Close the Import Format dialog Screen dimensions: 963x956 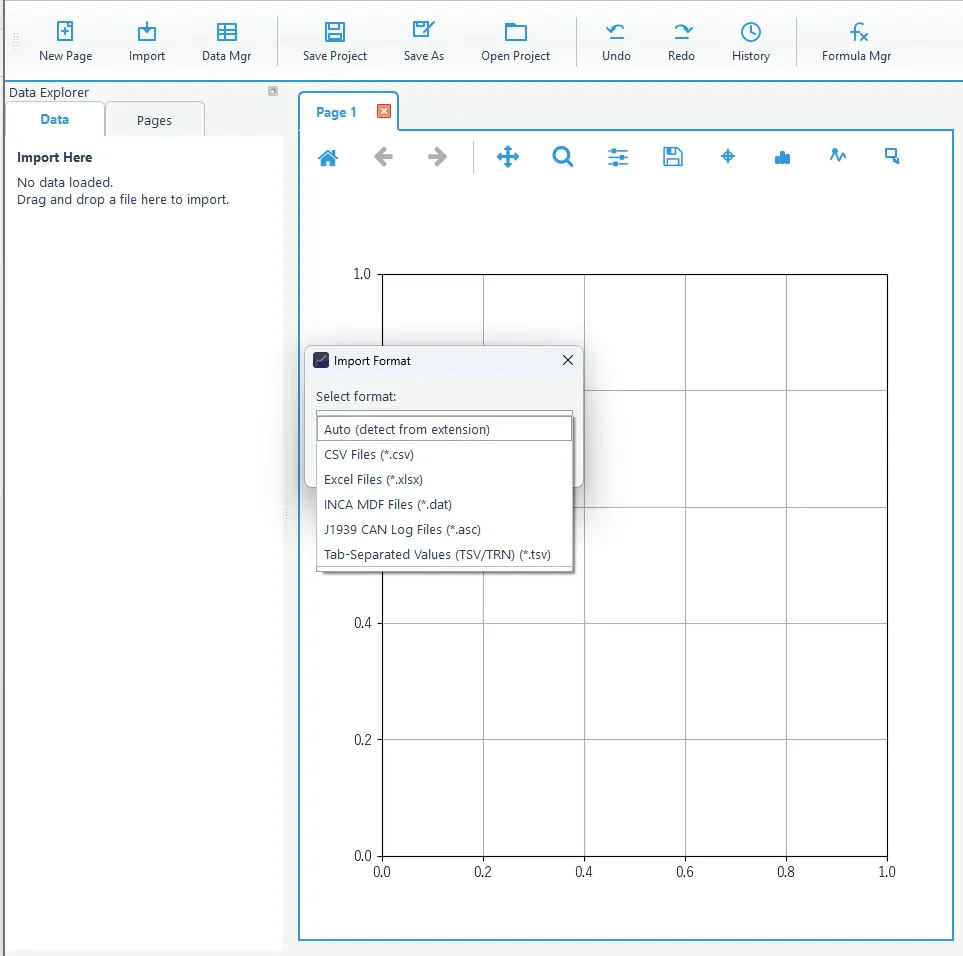pyautogui.click(x=568, y=360)
